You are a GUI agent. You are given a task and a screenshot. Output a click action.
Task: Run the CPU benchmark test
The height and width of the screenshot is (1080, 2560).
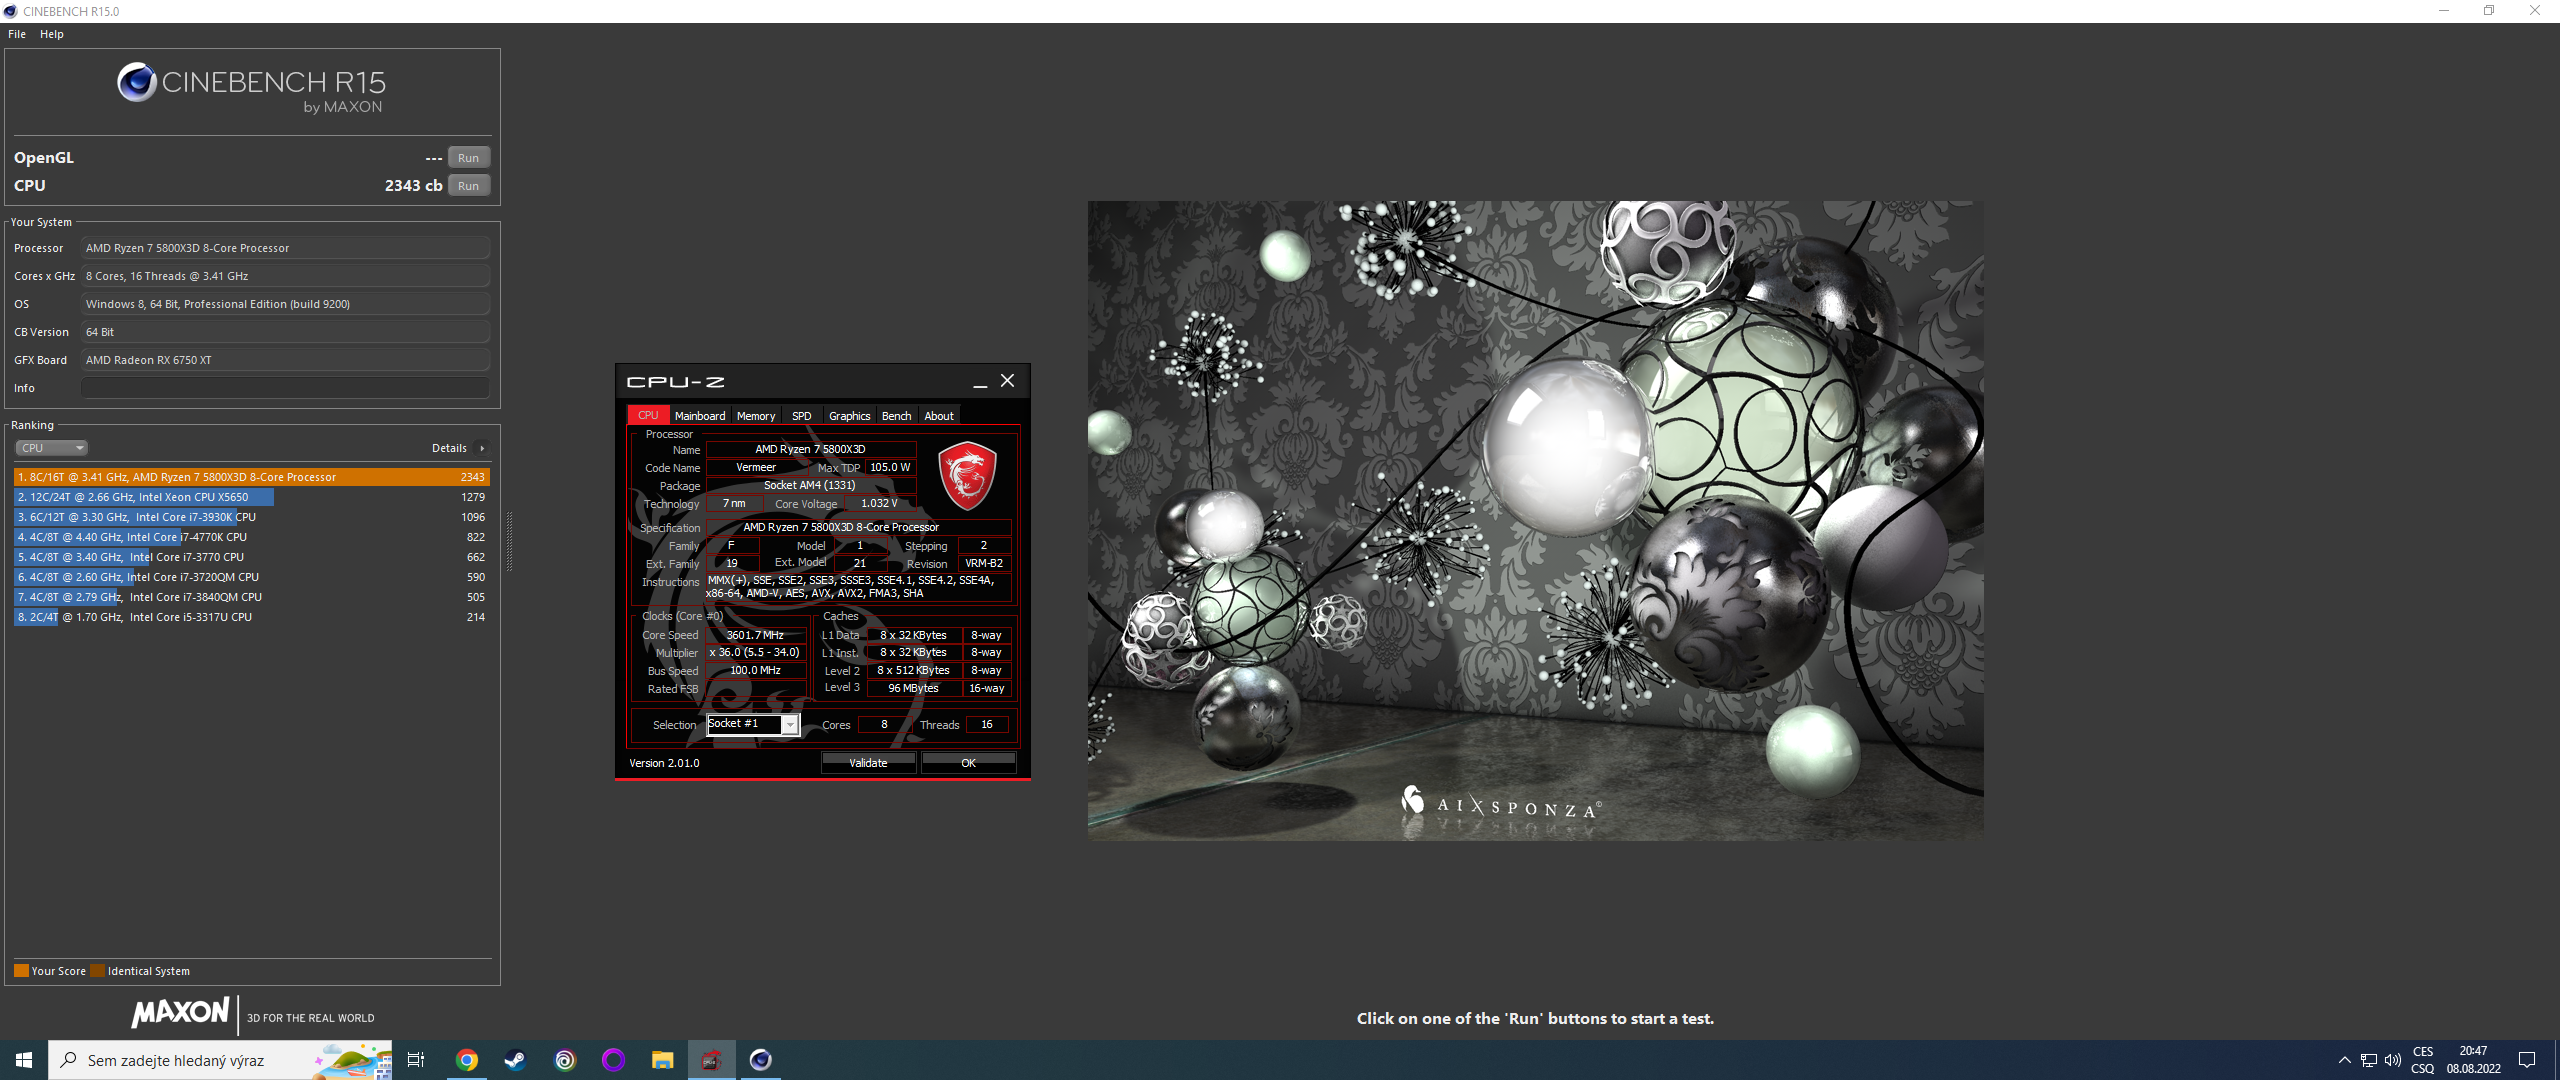click(468, 186)
